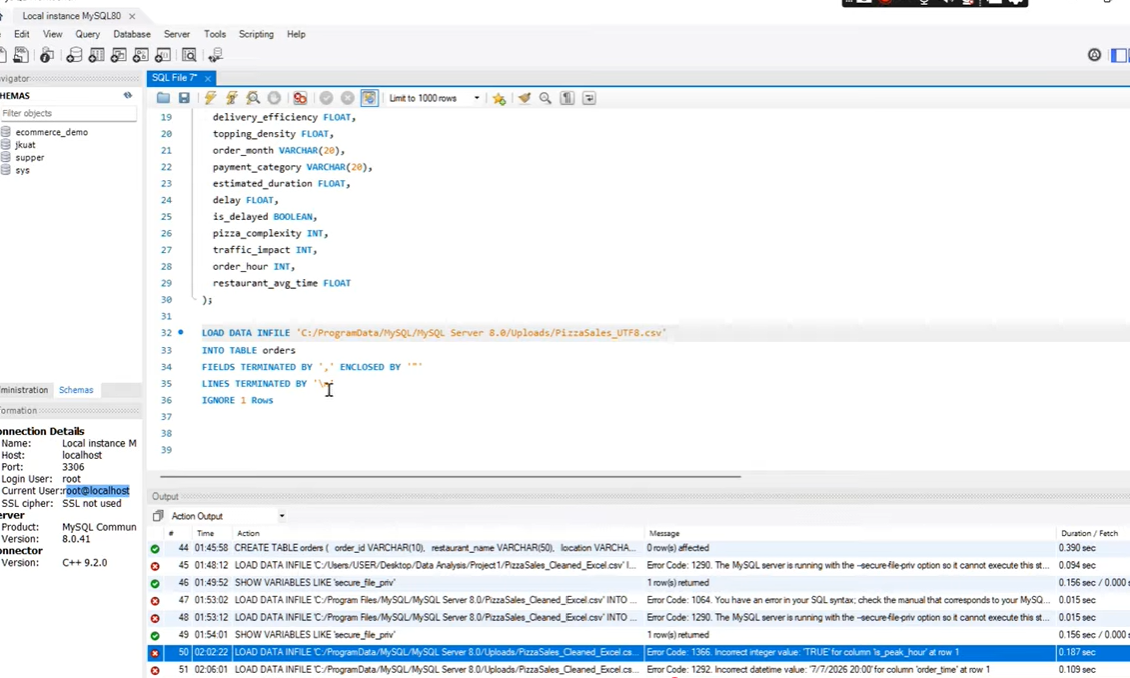Select the ecommerce_demo schema
This screenshot has width=1130, height=678.
coord(51,132)
